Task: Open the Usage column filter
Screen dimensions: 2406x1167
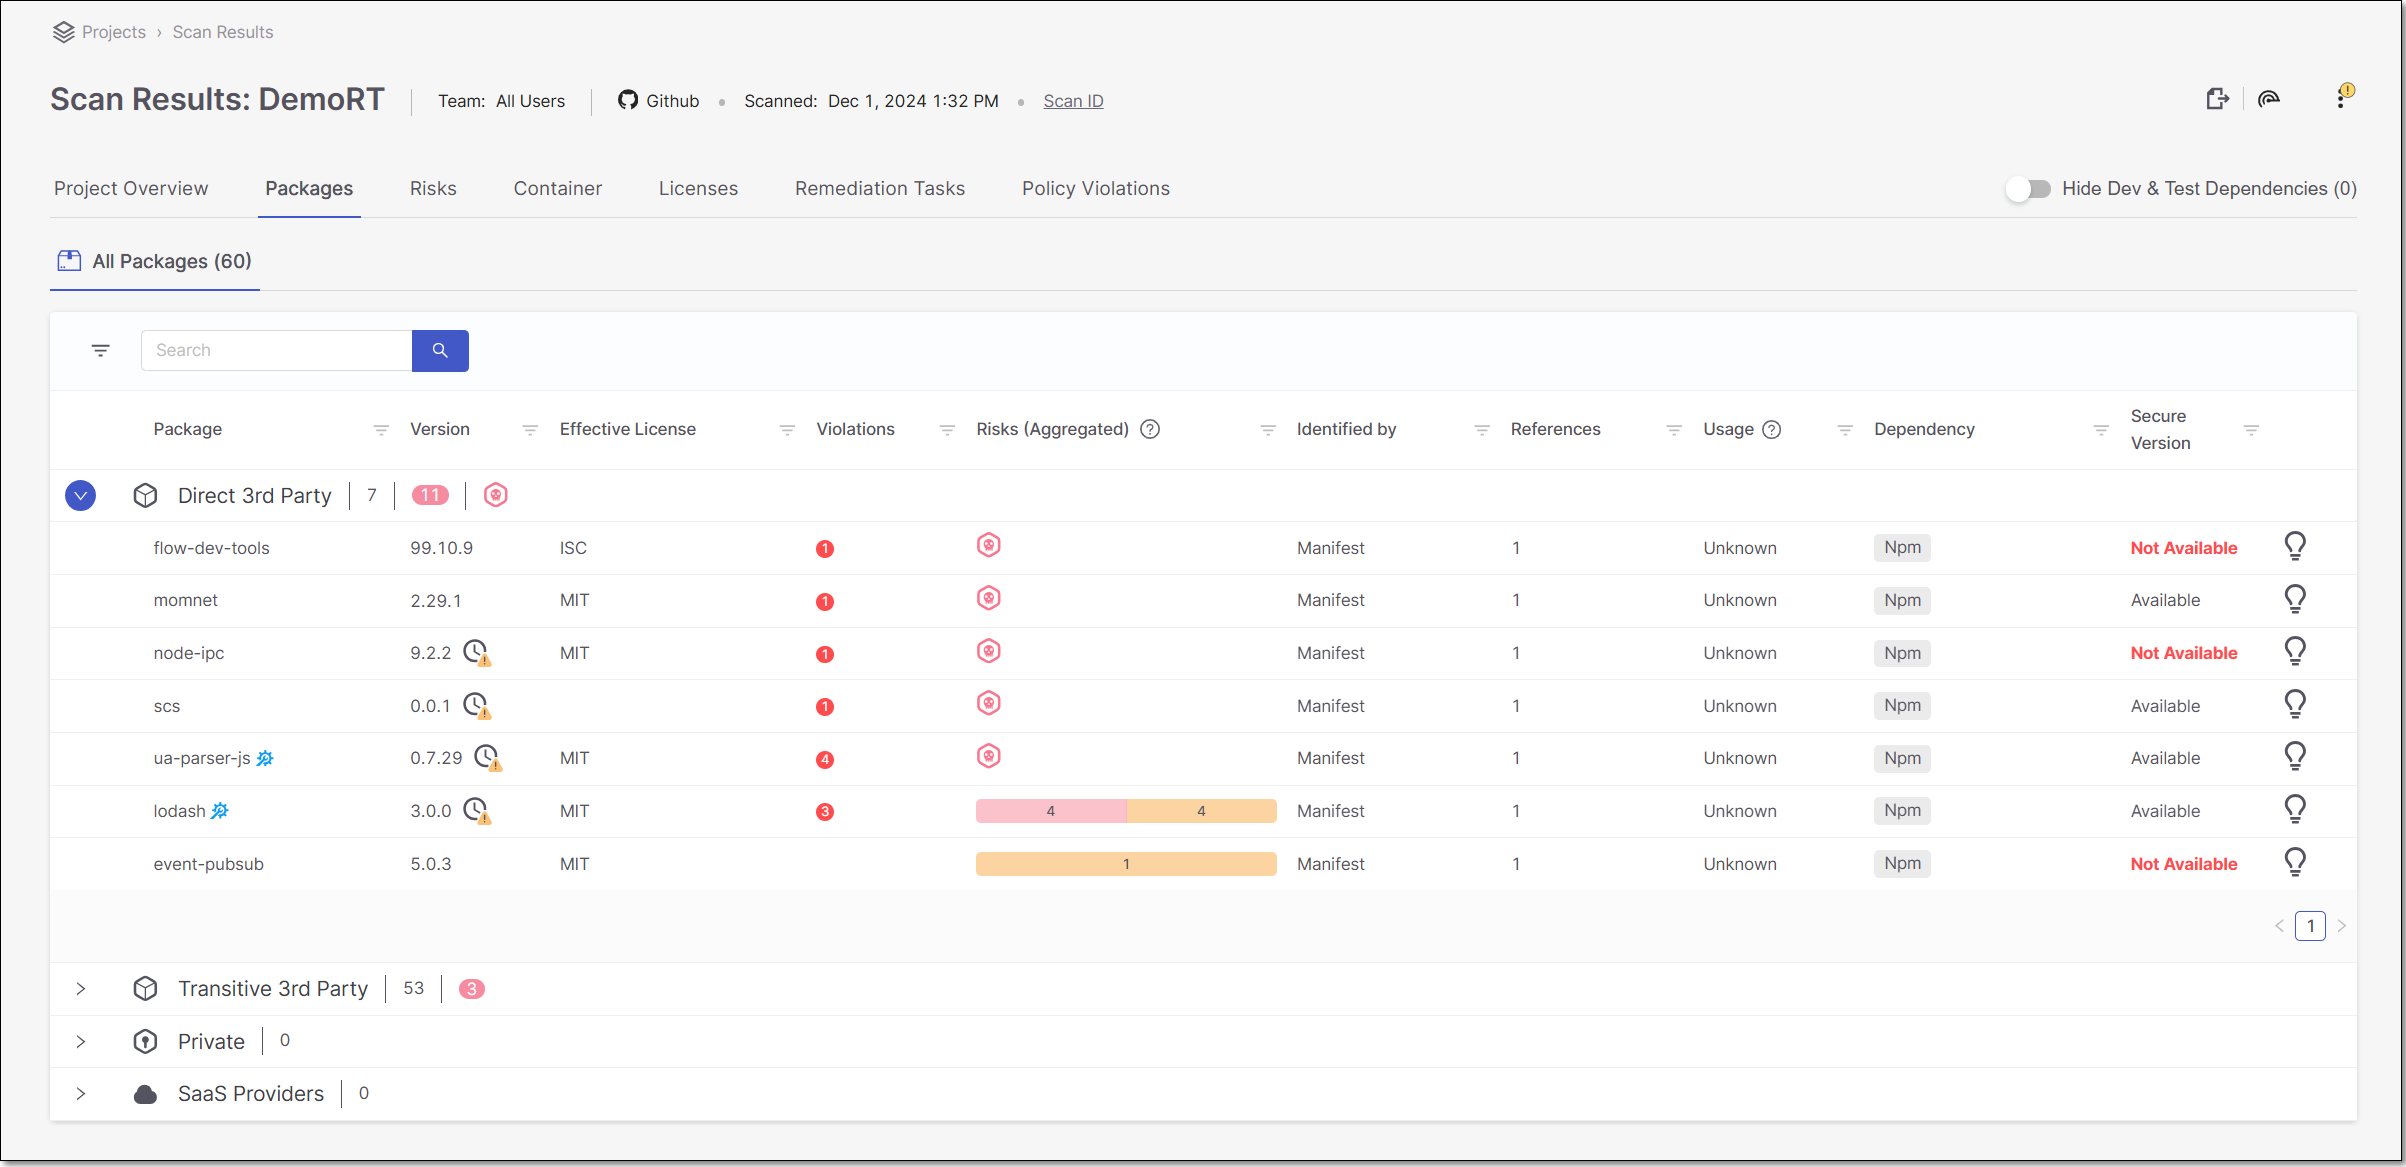Action: coord(1845,430)
